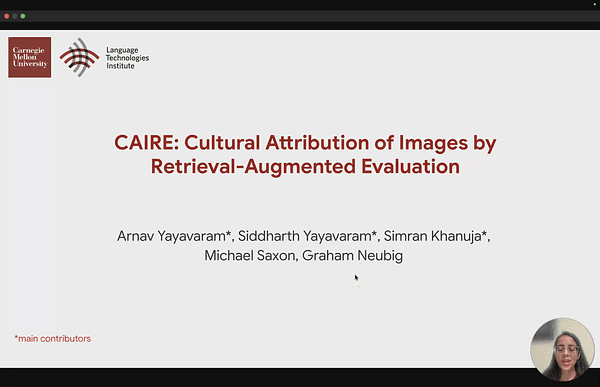Click author name "Graham Neubig"
Screen dimensions: 600x387
352,255
